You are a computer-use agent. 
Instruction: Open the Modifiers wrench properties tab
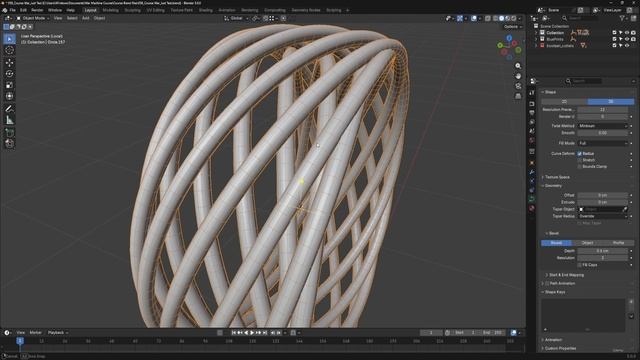coord(532,172)
